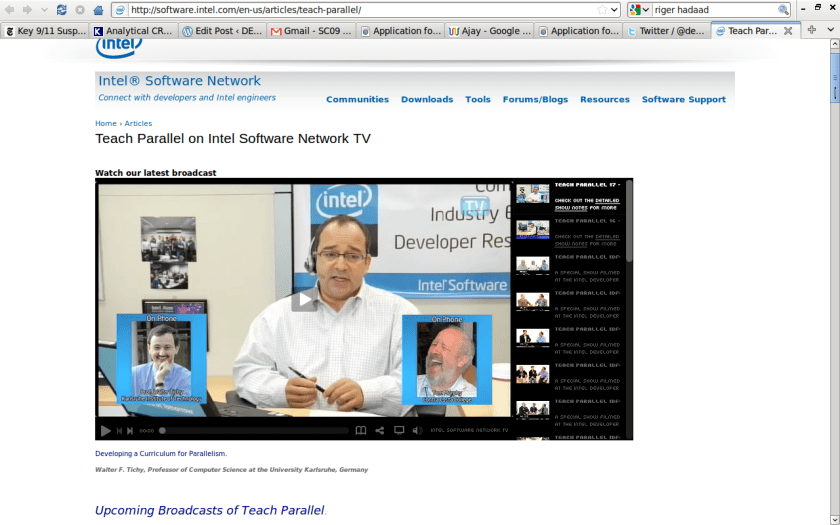
Task: Reload the current page
Action: pyautogui.click(x=62, y=10)
